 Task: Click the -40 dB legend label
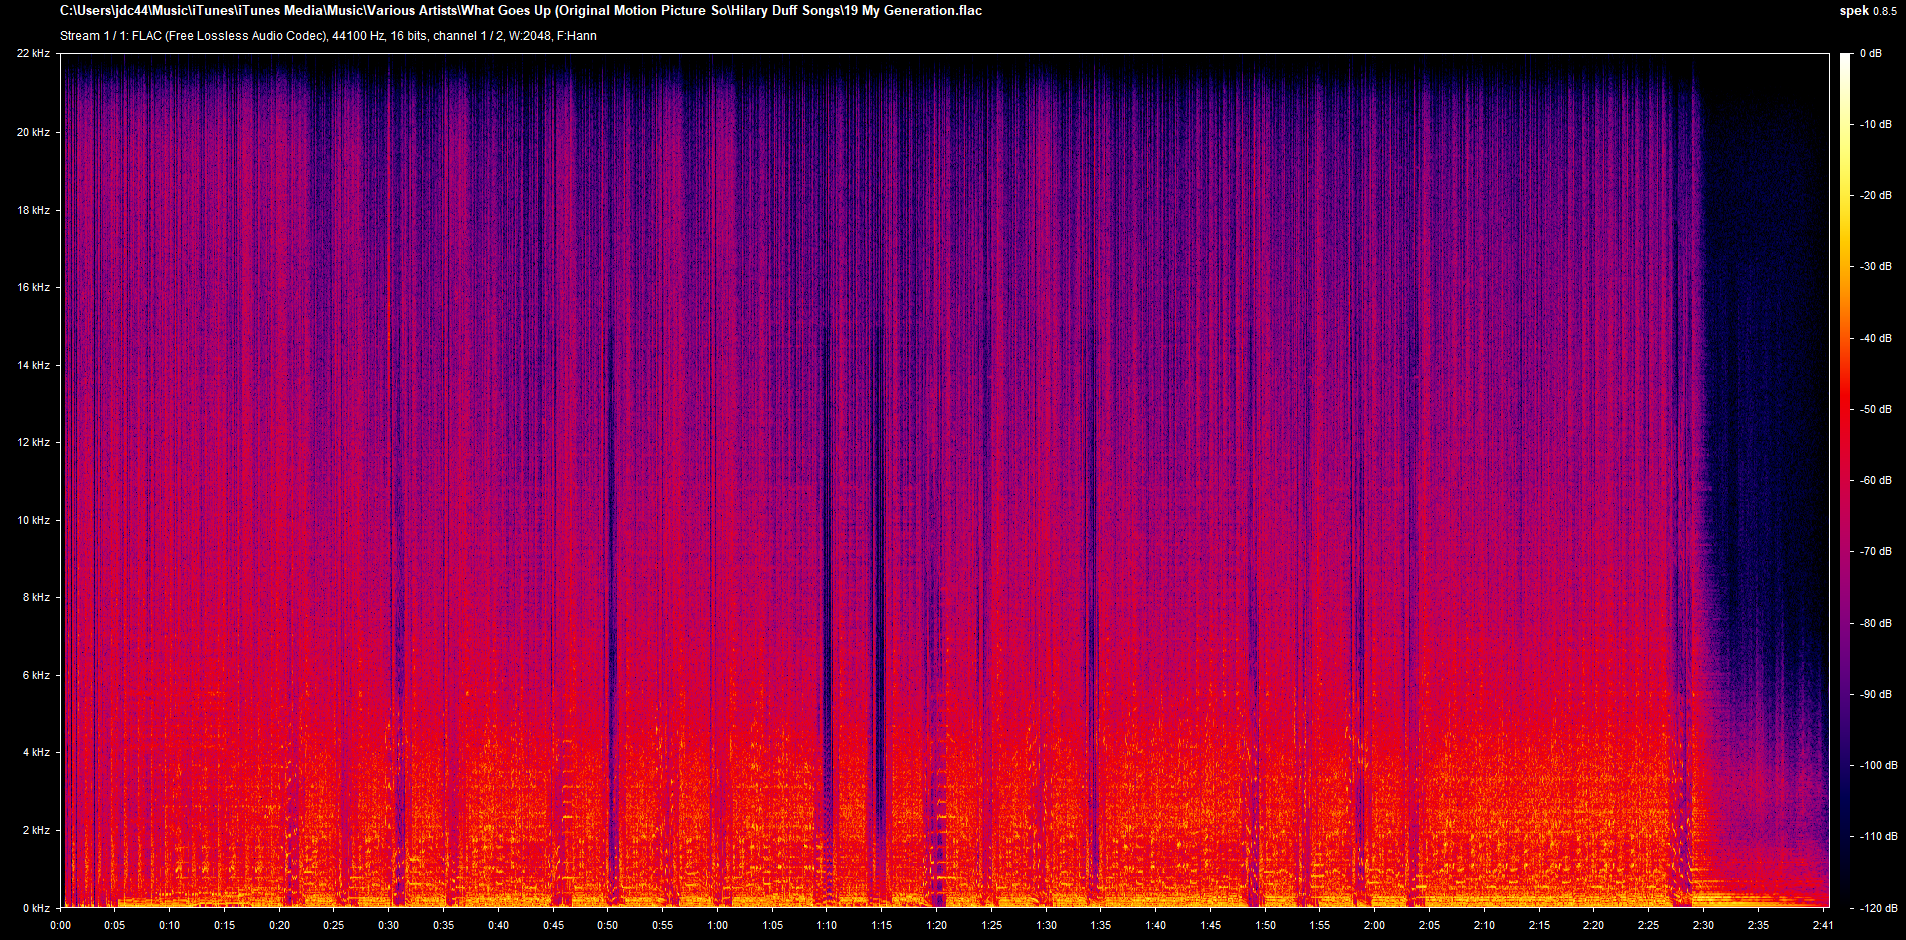[1876, 338]
